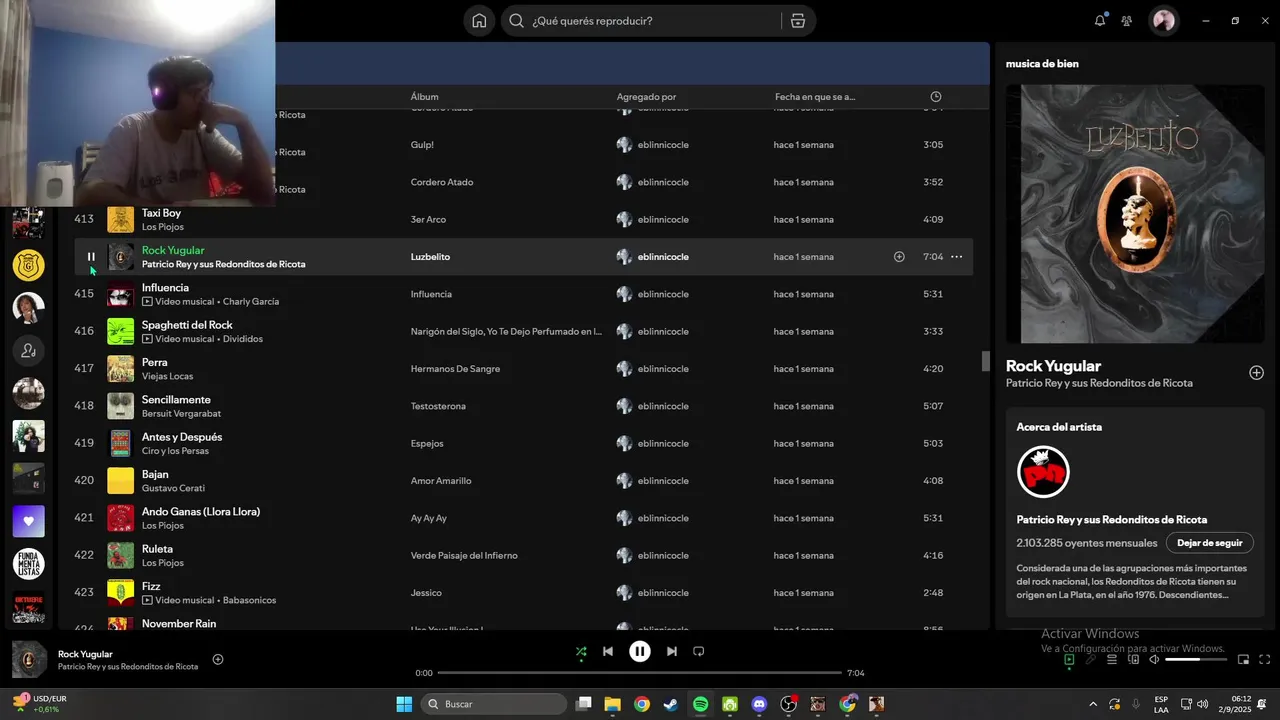Open the Charly García artist link
The image size is (1280, 720).
[x=251, y=302]
